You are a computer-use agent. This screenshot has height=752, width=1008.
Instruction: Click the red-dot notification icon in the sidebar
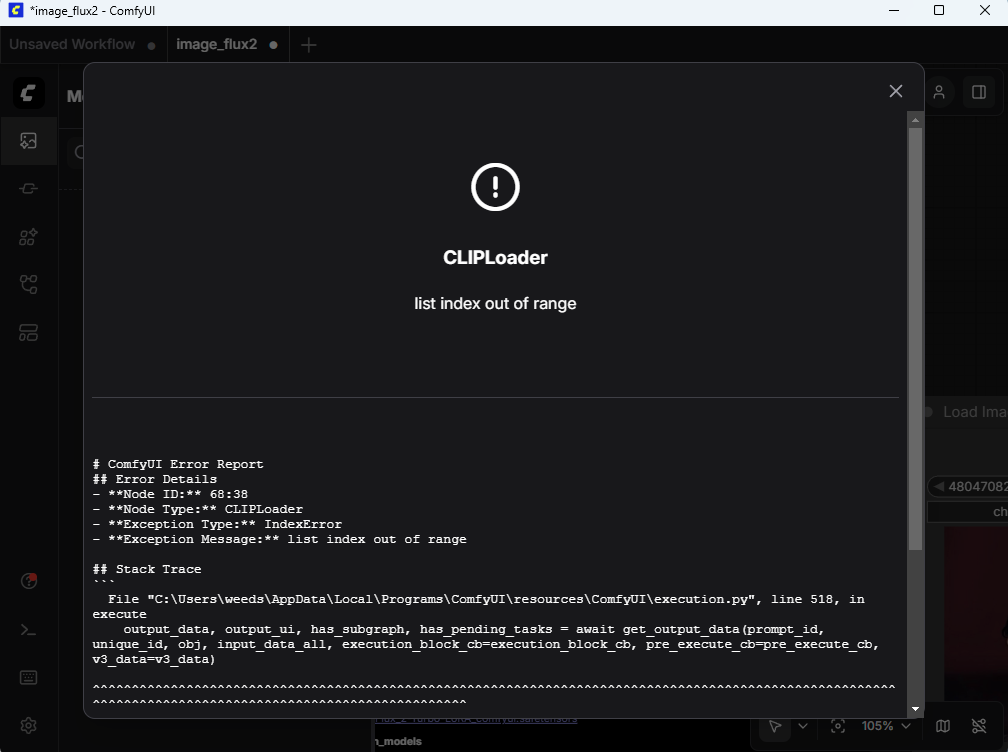(x=29, y=581)
